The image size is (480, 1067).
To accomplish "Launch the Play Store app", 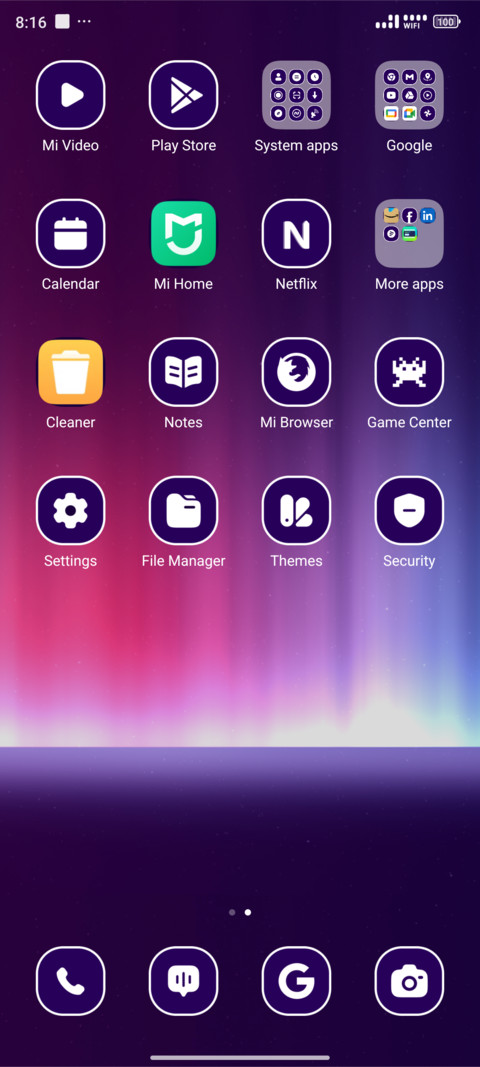I will click(x=183, y=95).
